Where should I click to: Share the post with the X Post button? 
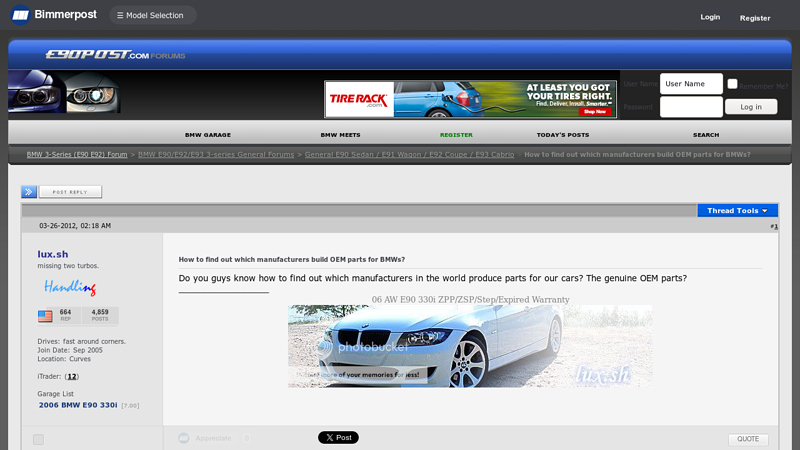coord(338,437)
